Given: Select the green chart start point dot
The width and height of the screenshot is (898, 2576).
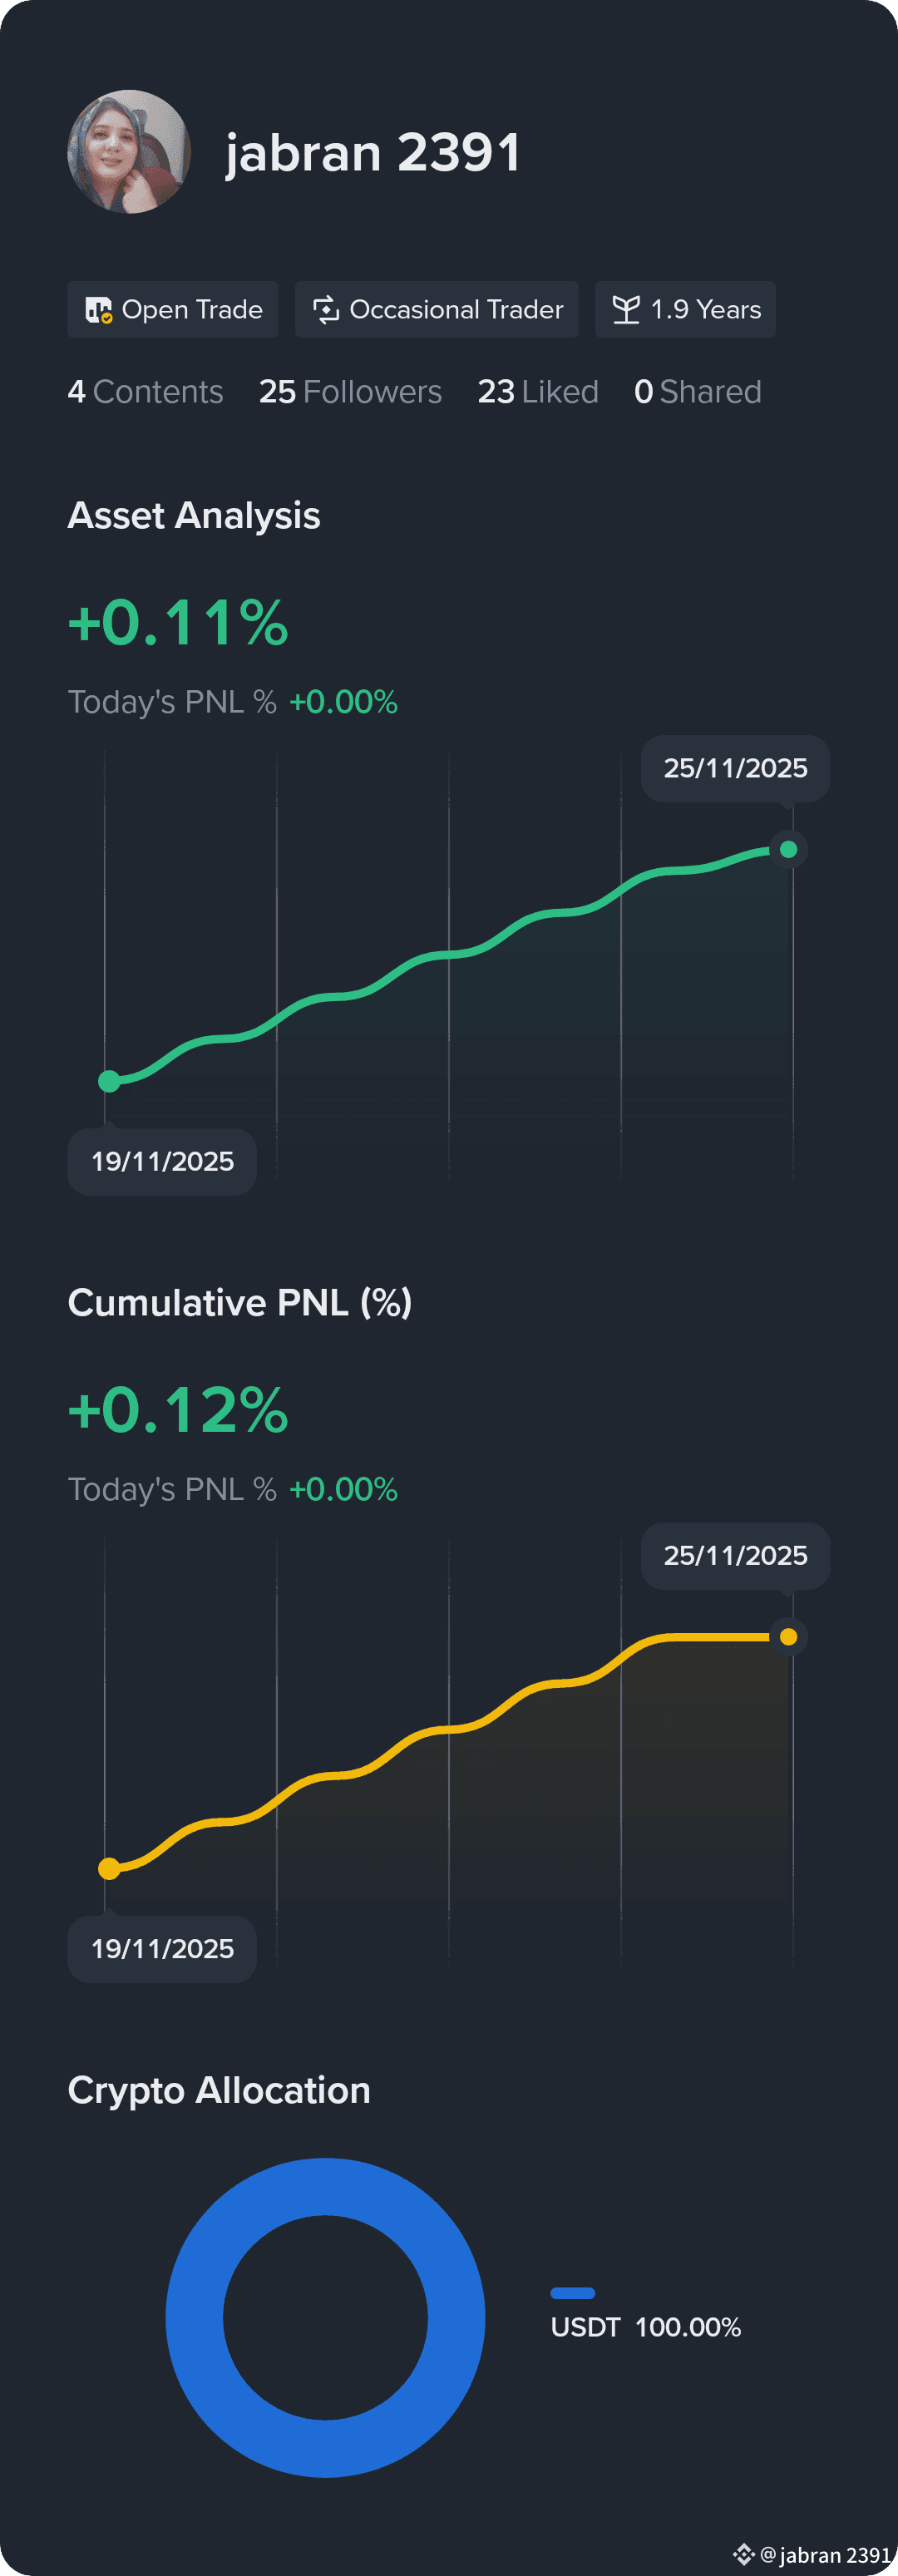Looking at the screenshot, I should click(x=109, y=1081).
